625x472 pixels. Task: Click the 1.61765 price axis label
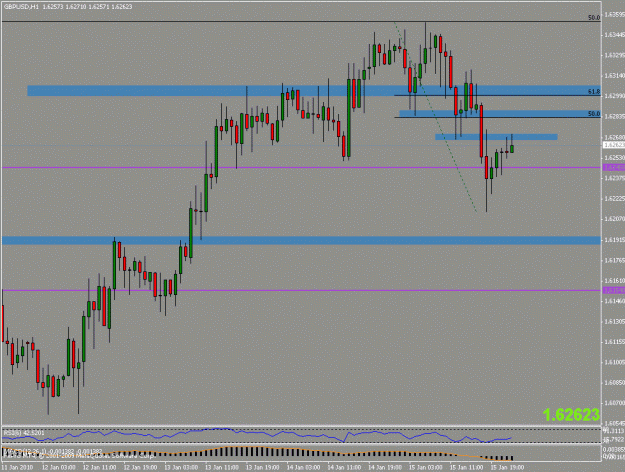tap(614, 260)
